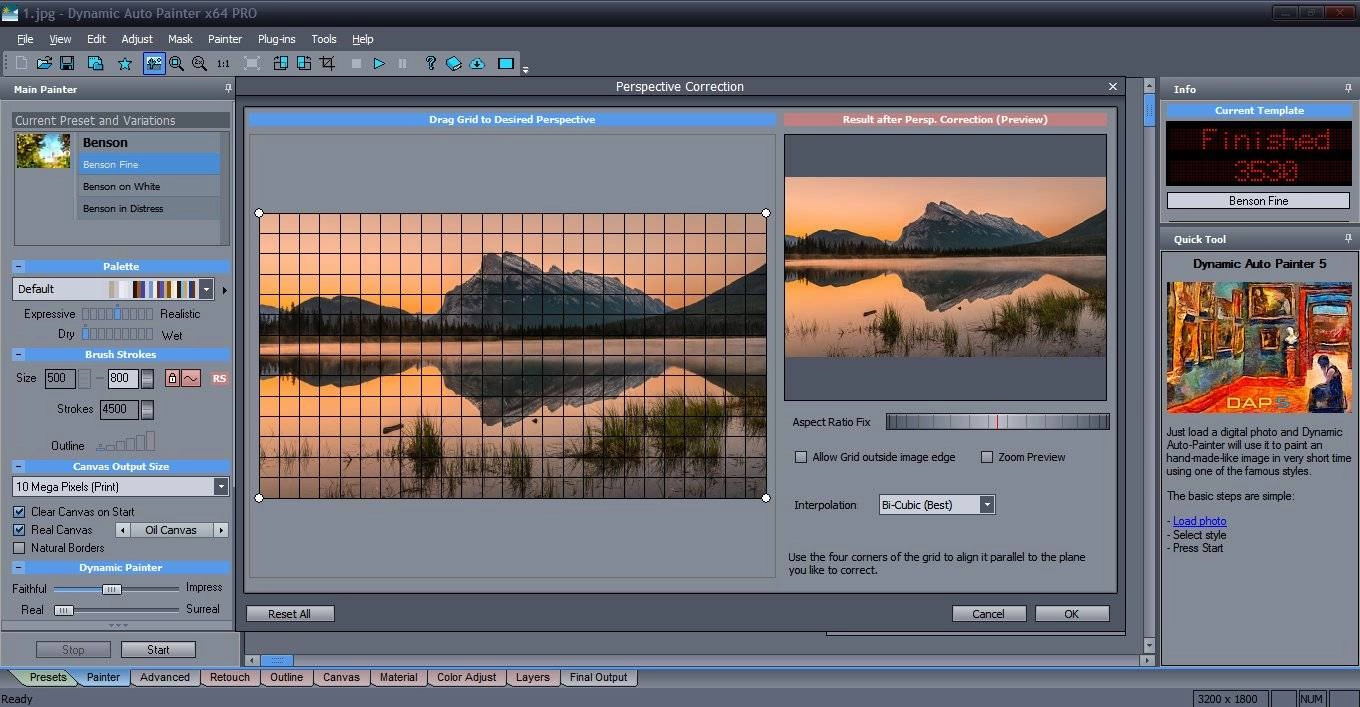
Task: Open help via the question mark icon
Action: click(x=431, y=63)
